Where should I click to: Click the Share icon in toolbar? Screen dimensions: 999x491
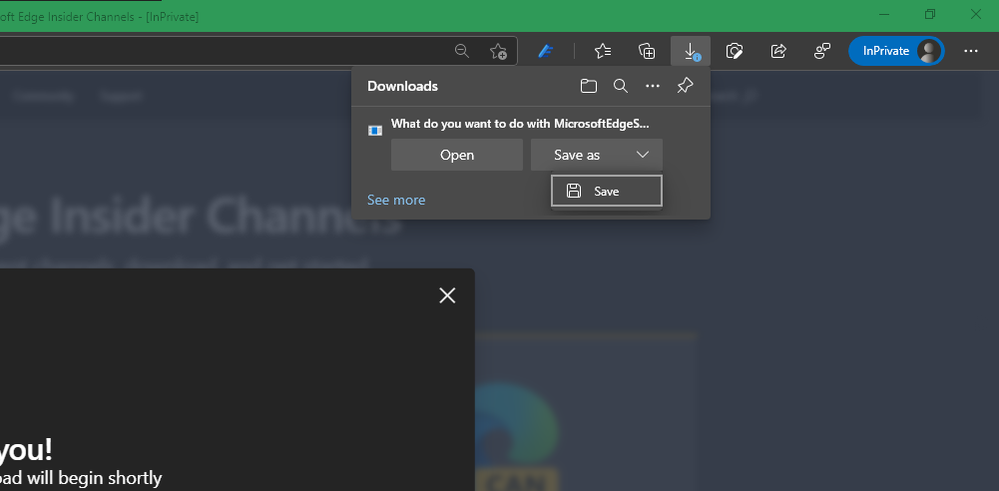[779, 51]
